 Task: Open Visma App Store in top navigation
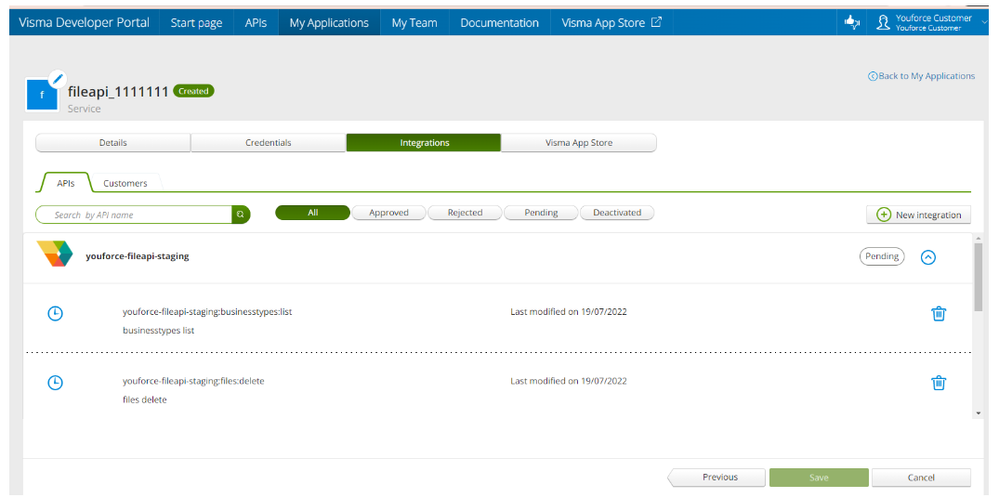(612, 23)
